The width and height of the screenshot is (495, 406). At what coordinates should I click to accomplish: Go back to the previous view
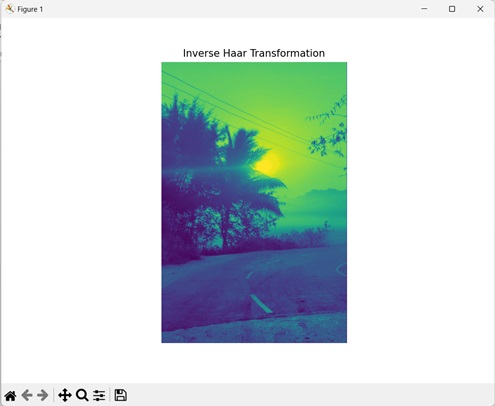tap(27, 395)
